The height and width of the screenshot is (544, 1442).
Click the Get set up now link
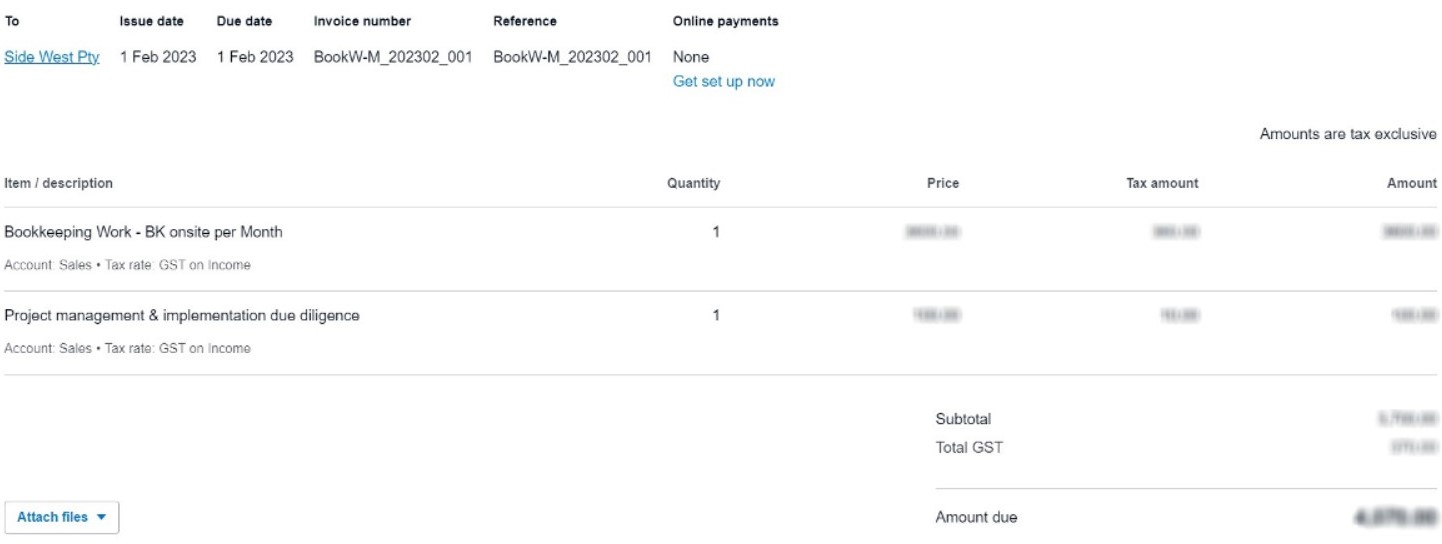(x=723, y=81)
